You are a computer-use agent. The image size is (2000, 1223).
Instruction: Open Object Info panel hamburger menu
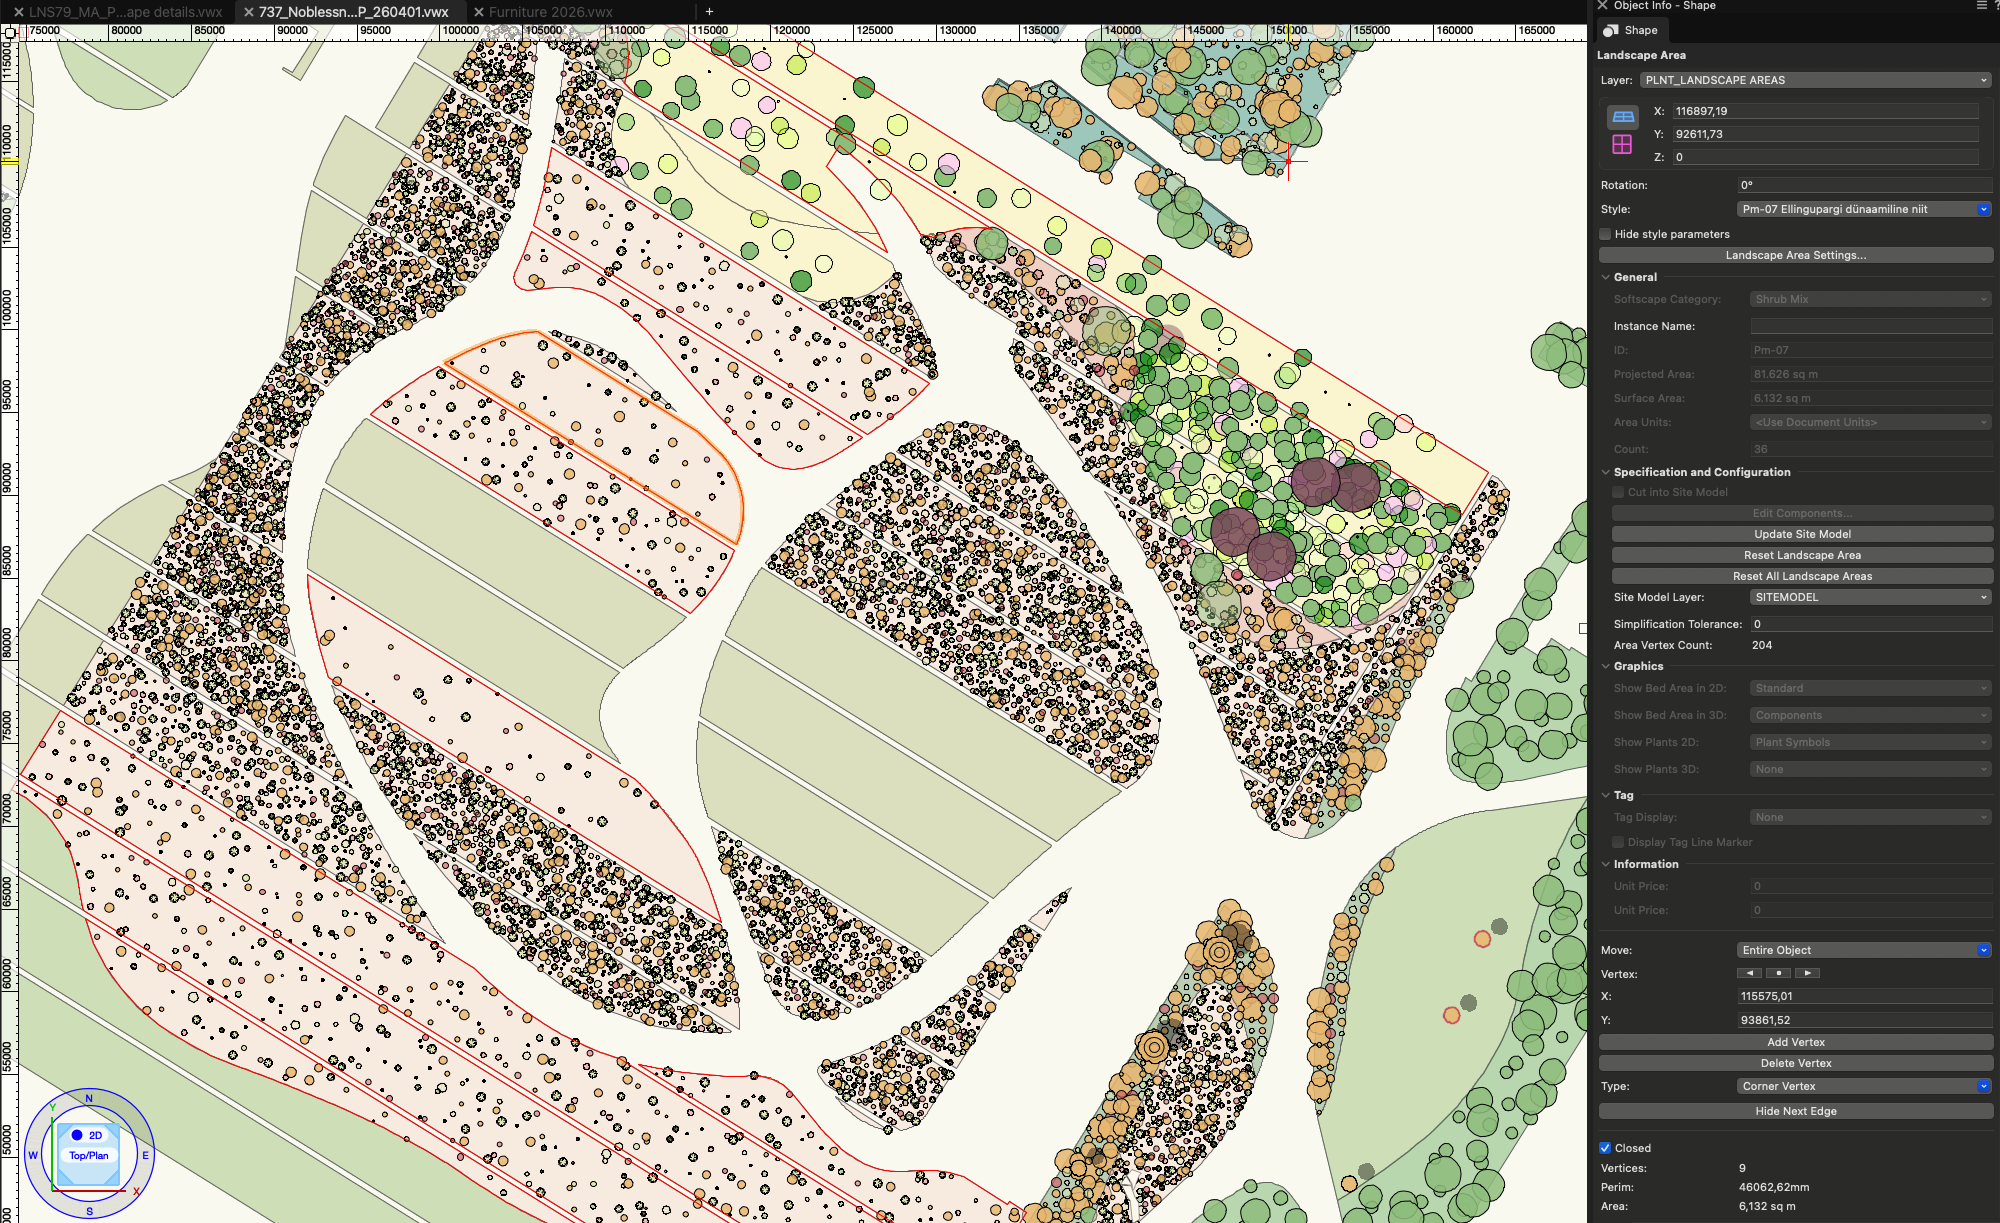coord(1981,6)
